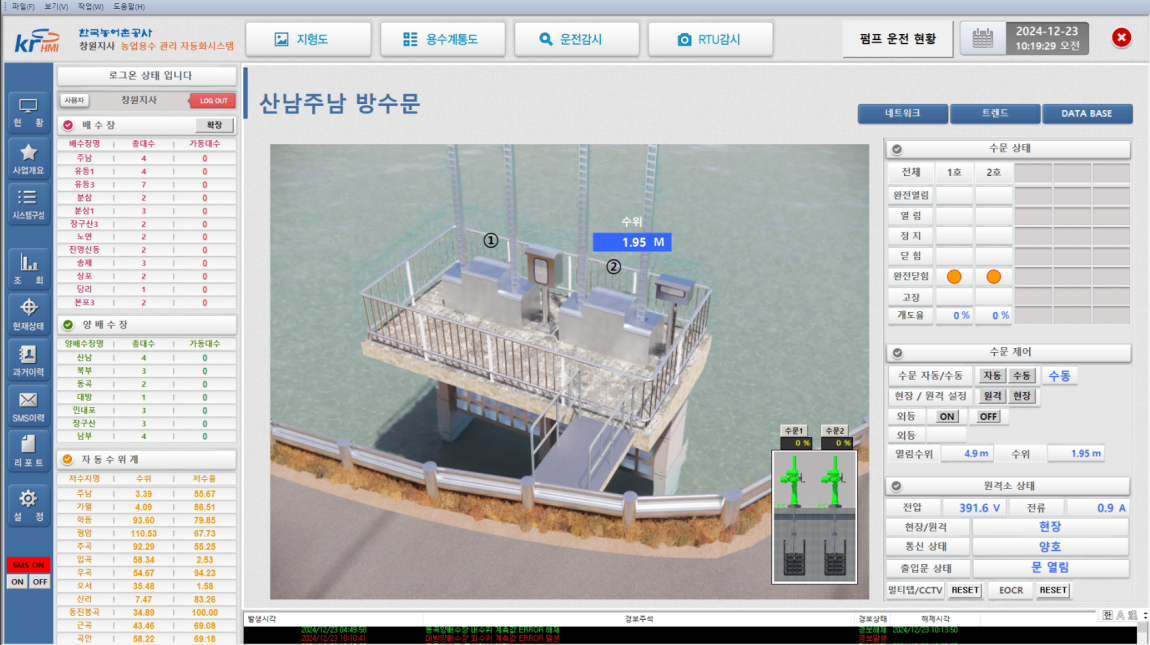The width and height of the screenshot is (1150, 645).
Task: Click the calendar icon beside the date
Action: point(982,39)
